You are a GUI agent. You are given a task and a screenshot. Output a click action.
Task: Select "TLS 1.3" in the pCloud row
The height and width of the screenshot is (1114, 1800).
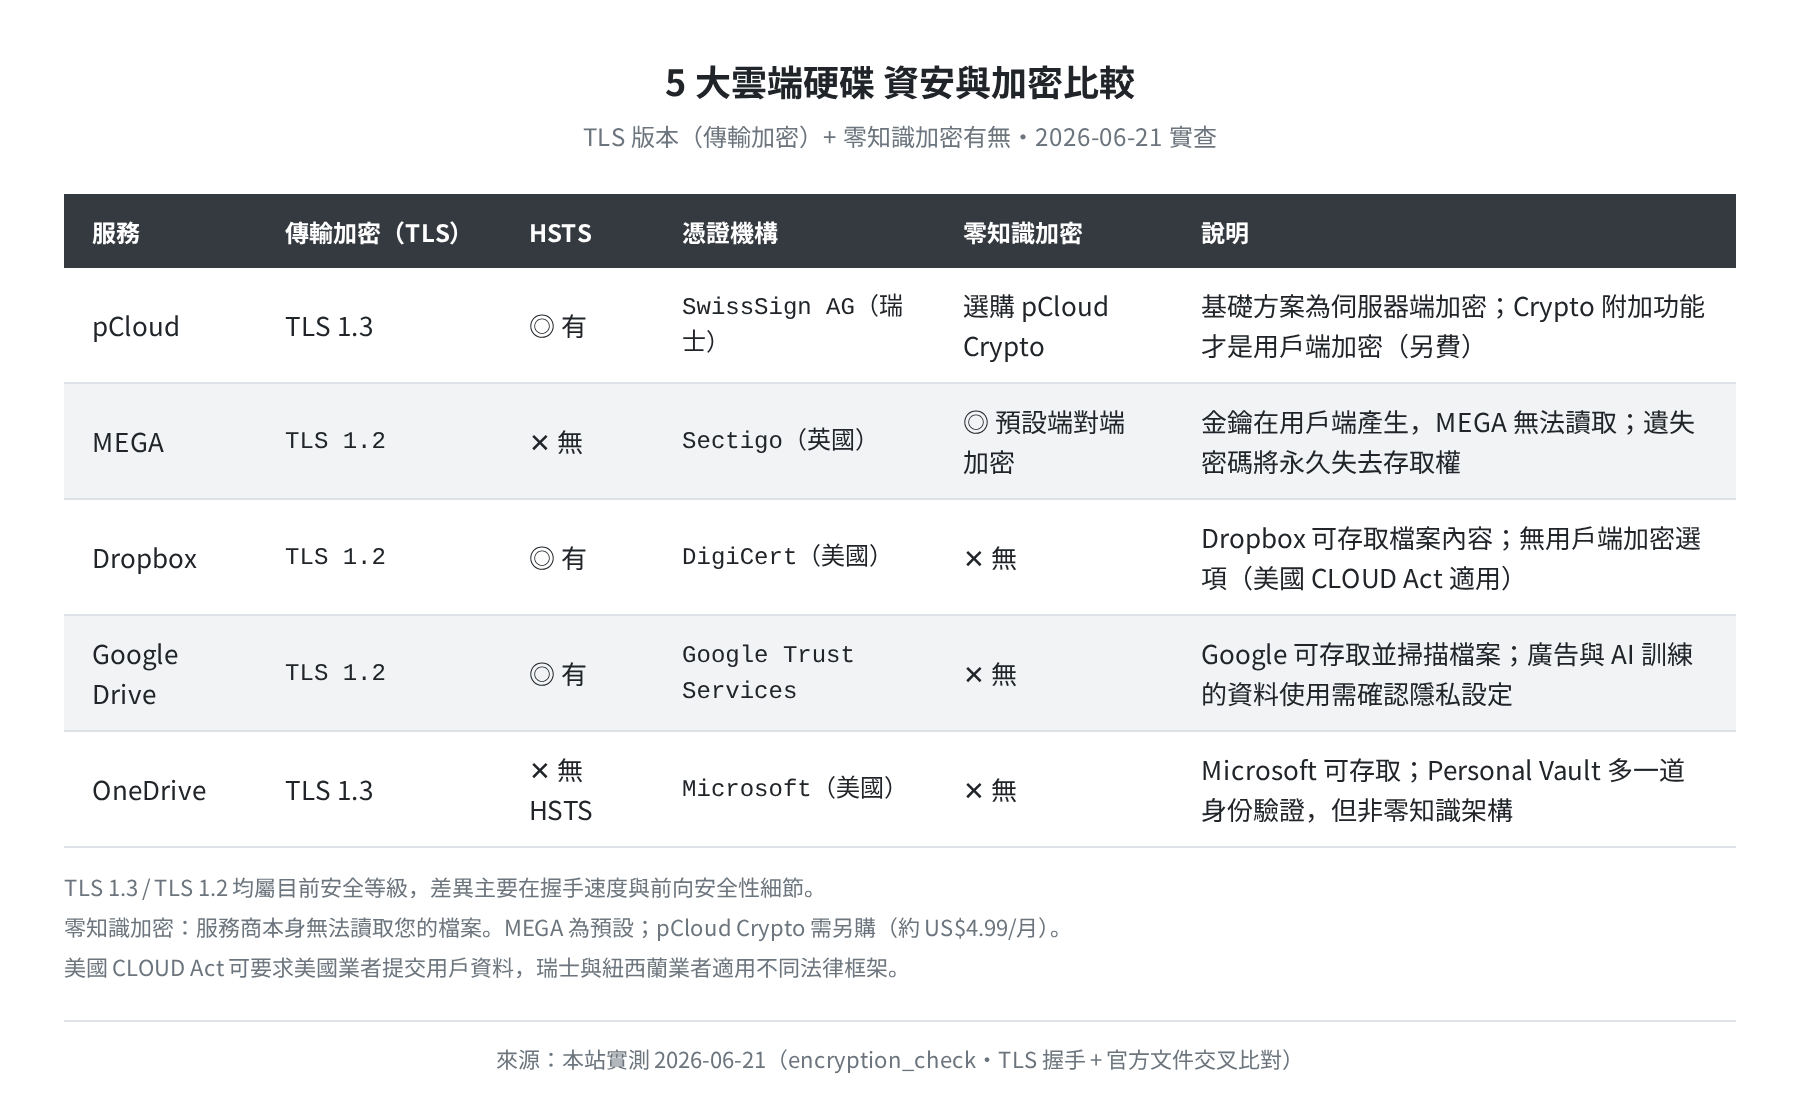click(329, 326)
